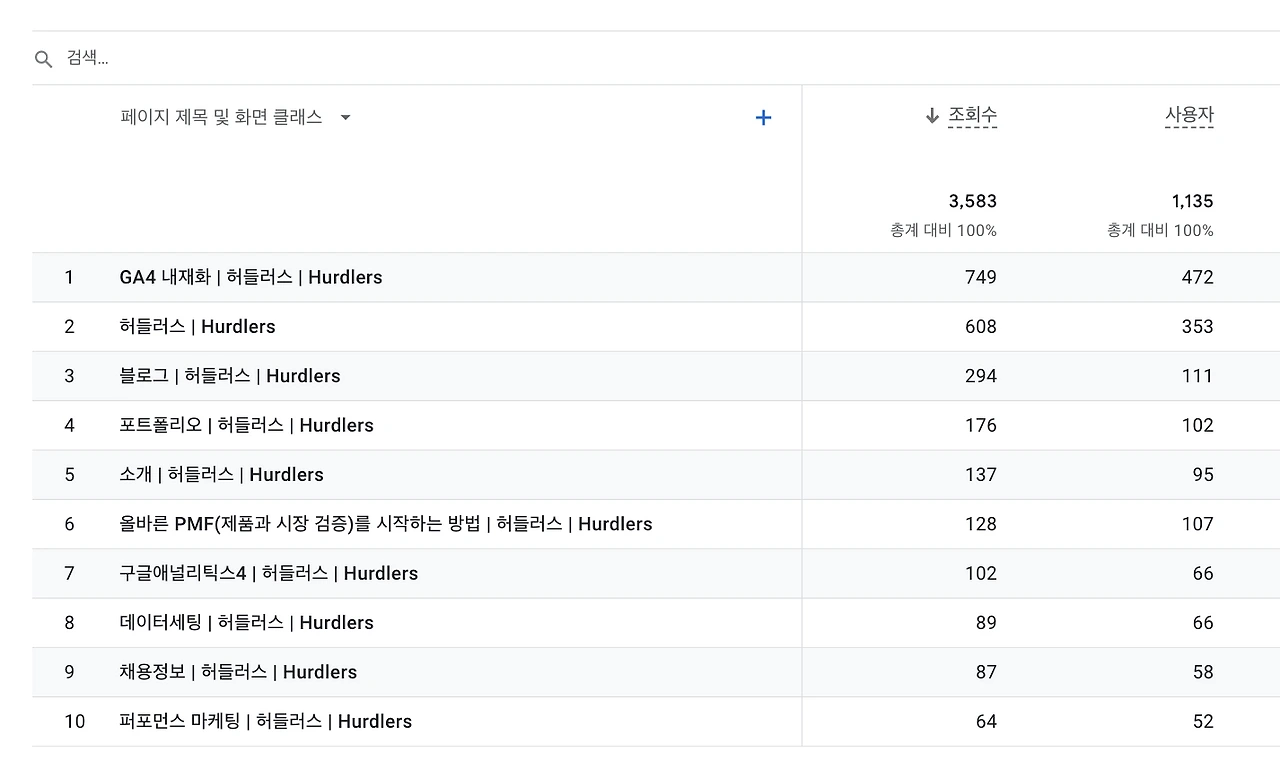Click users value 58 for 채용정보
This screenshot has height=761, width=1280.
click(1203, 672)
